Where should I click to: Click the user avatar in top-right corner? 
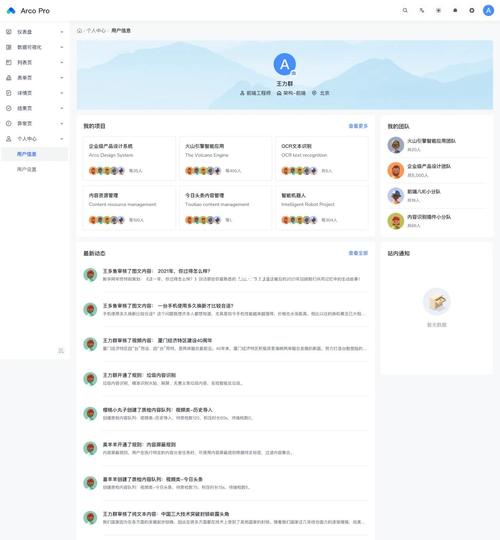tap(488, 11)
